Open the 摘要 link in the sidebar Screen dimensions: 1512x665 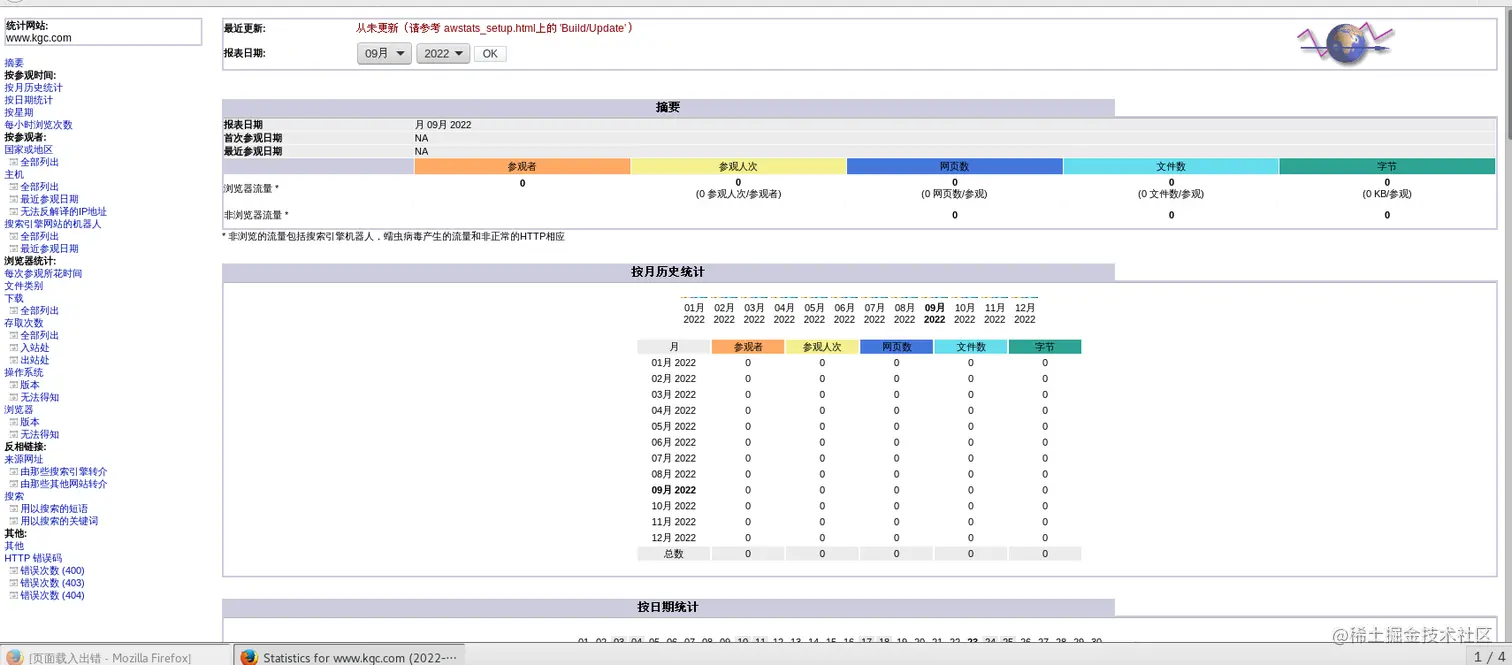coord(14,63)
